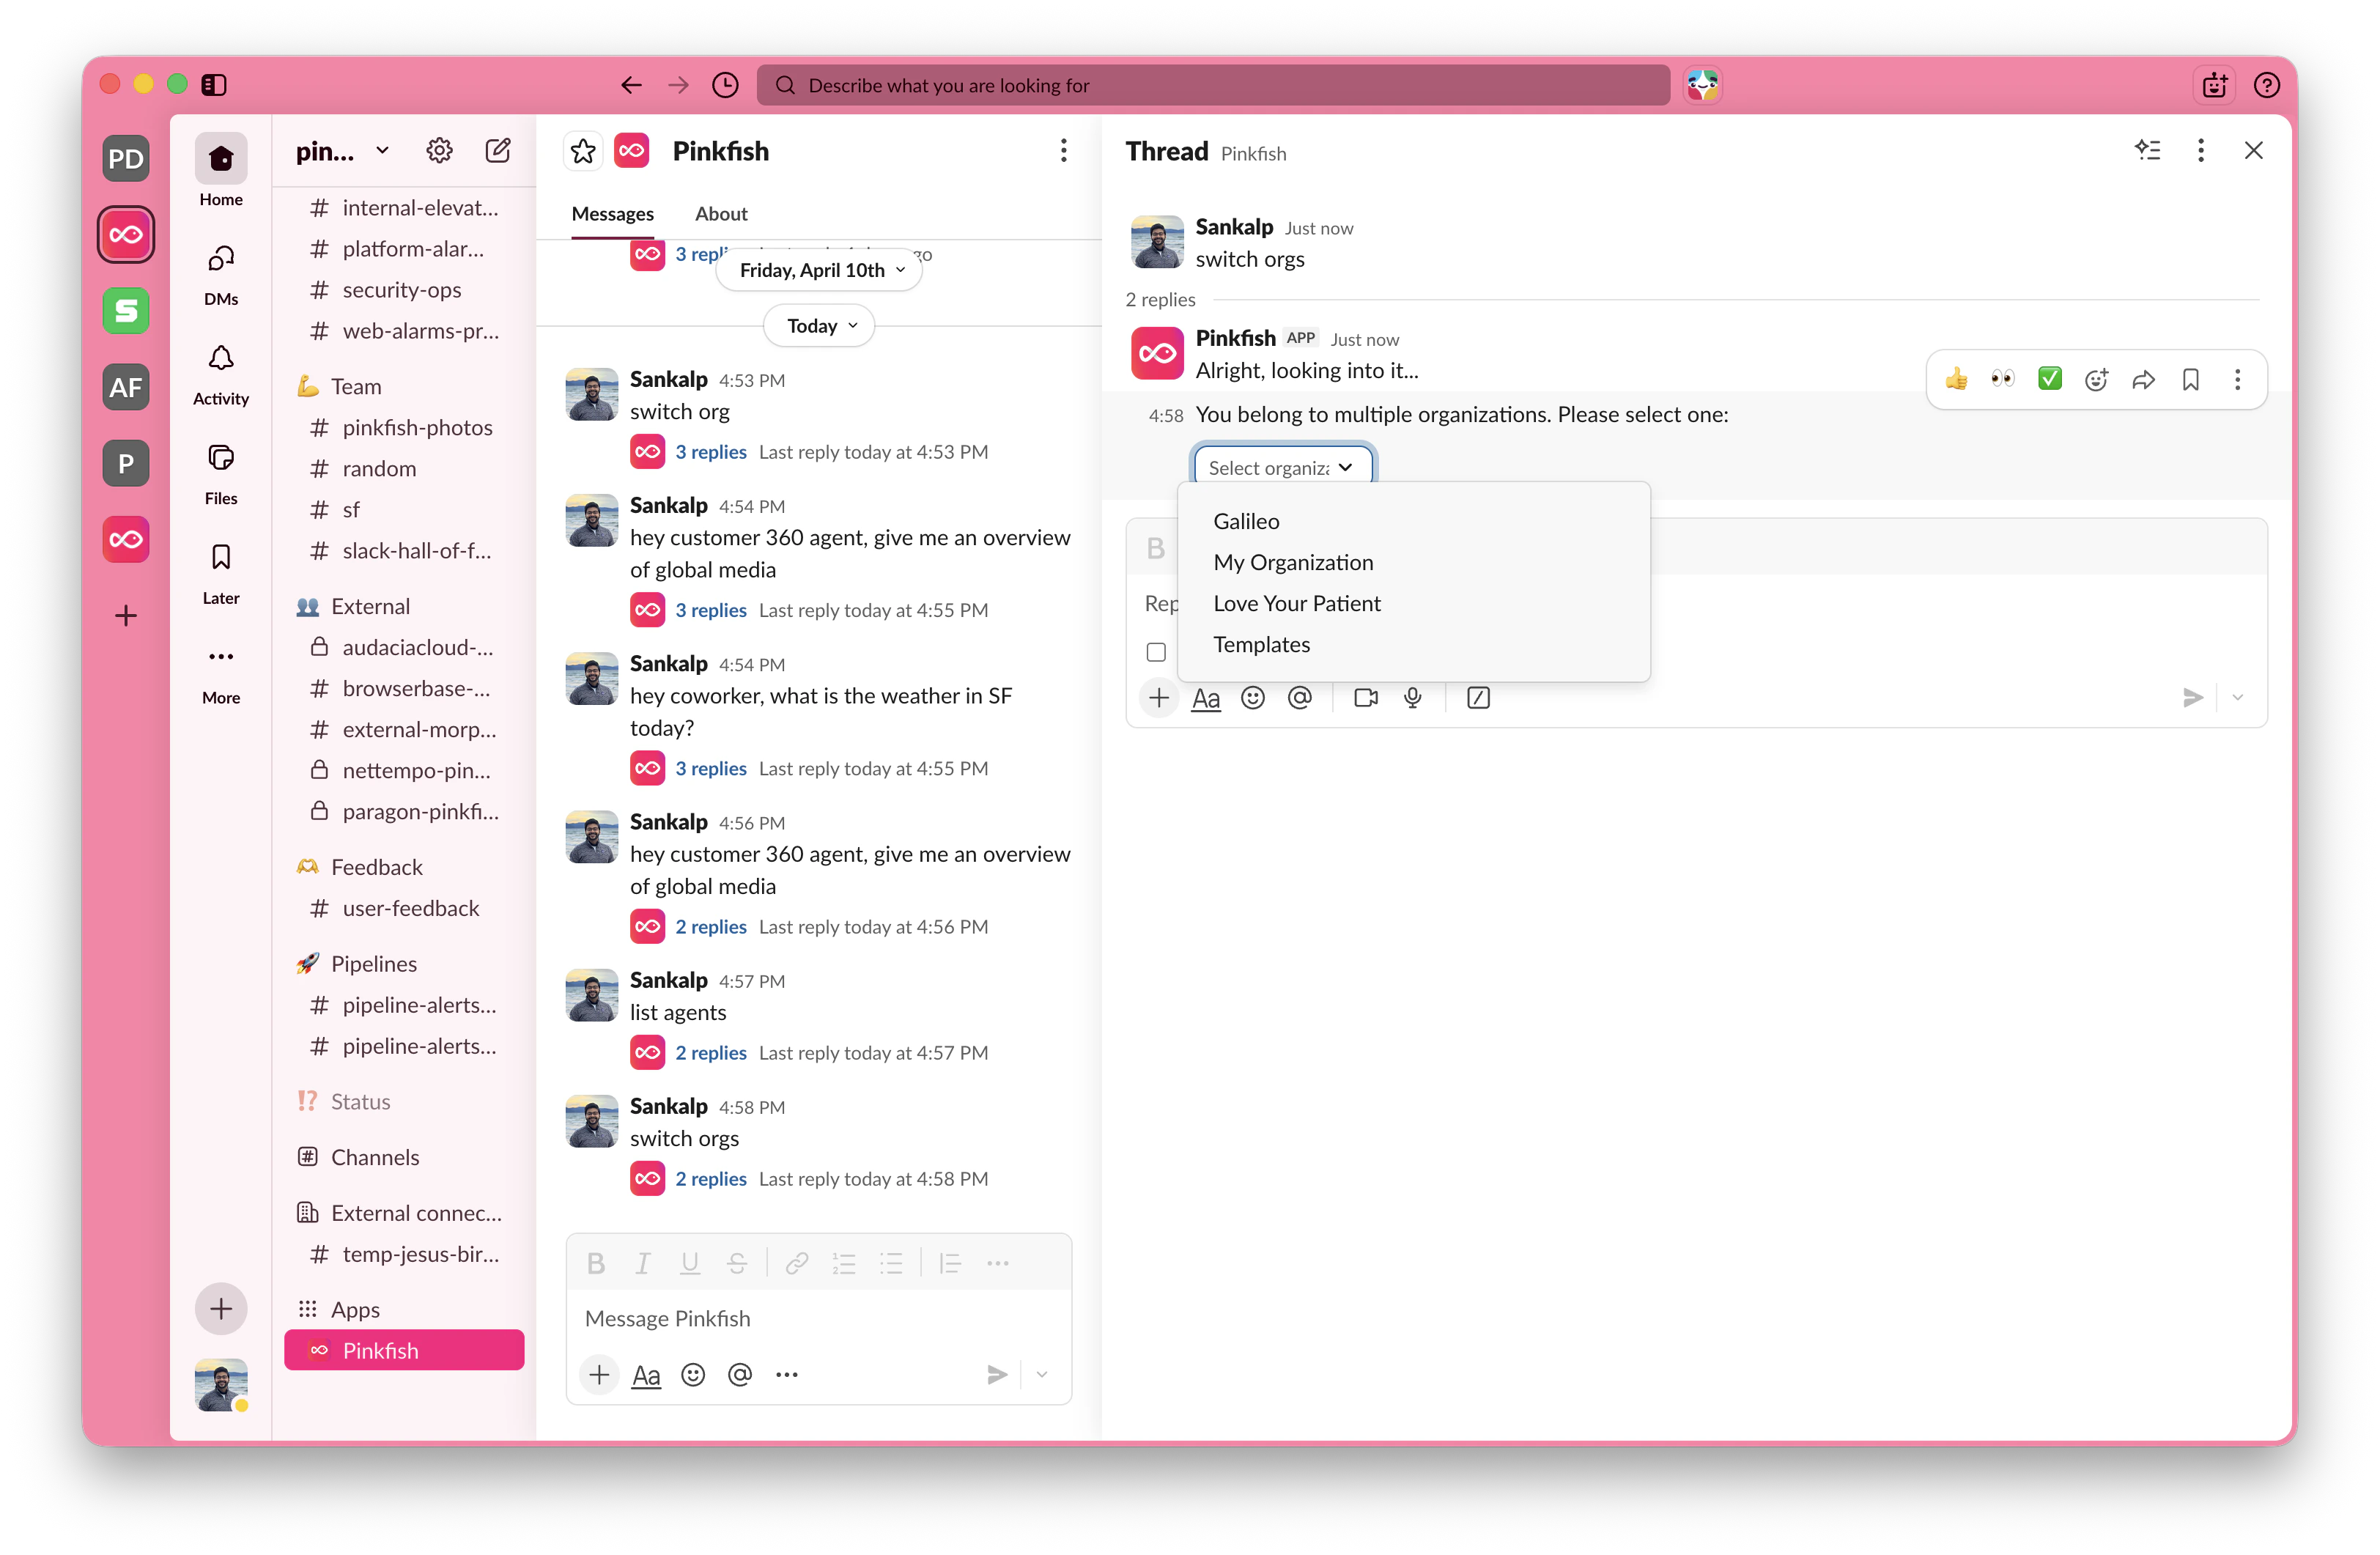Screen dimensions: 2380x1555
Task: Save the Pinkfish reply for later
Action: [2190, 380]
